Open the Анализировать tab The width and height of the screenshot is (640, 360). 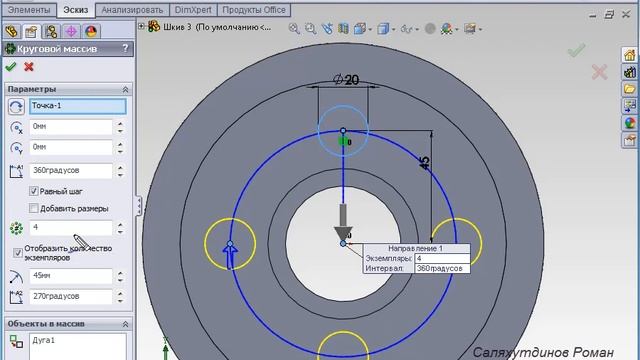pos(132,10)
